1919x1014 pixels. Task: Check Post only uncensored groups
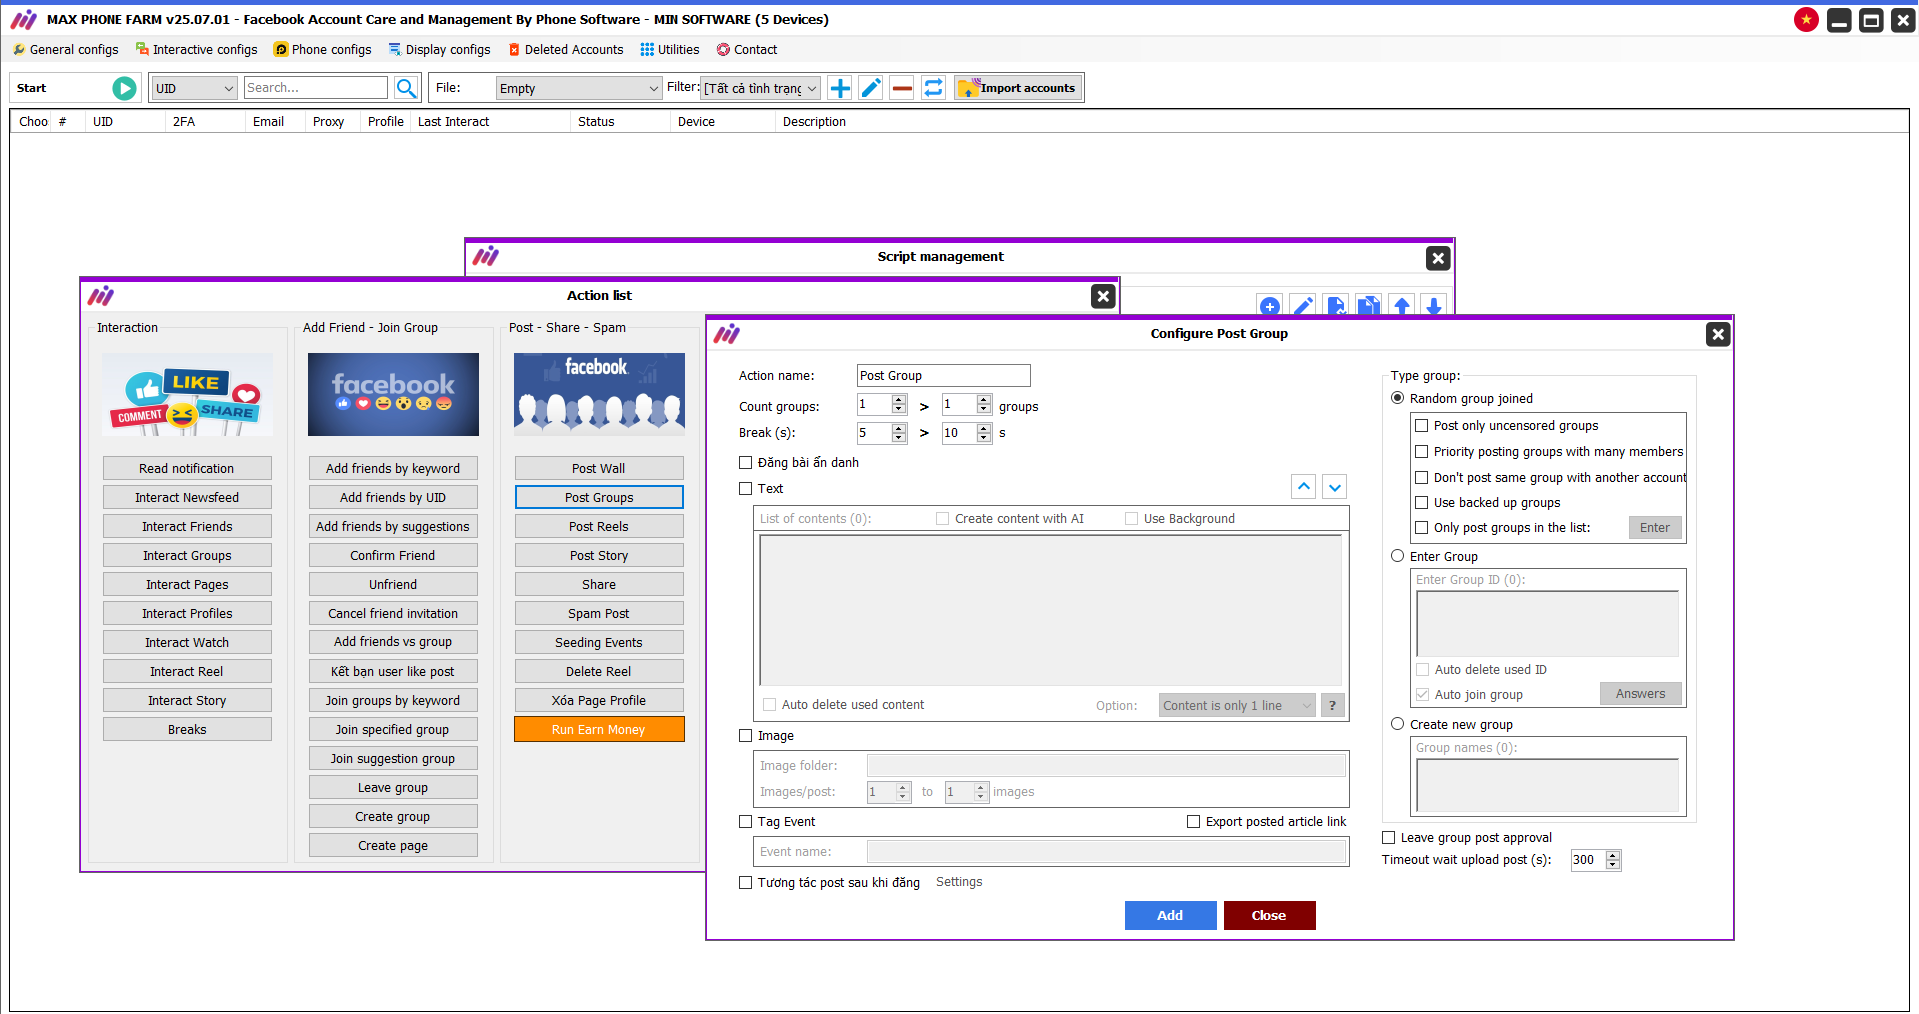1421,426
